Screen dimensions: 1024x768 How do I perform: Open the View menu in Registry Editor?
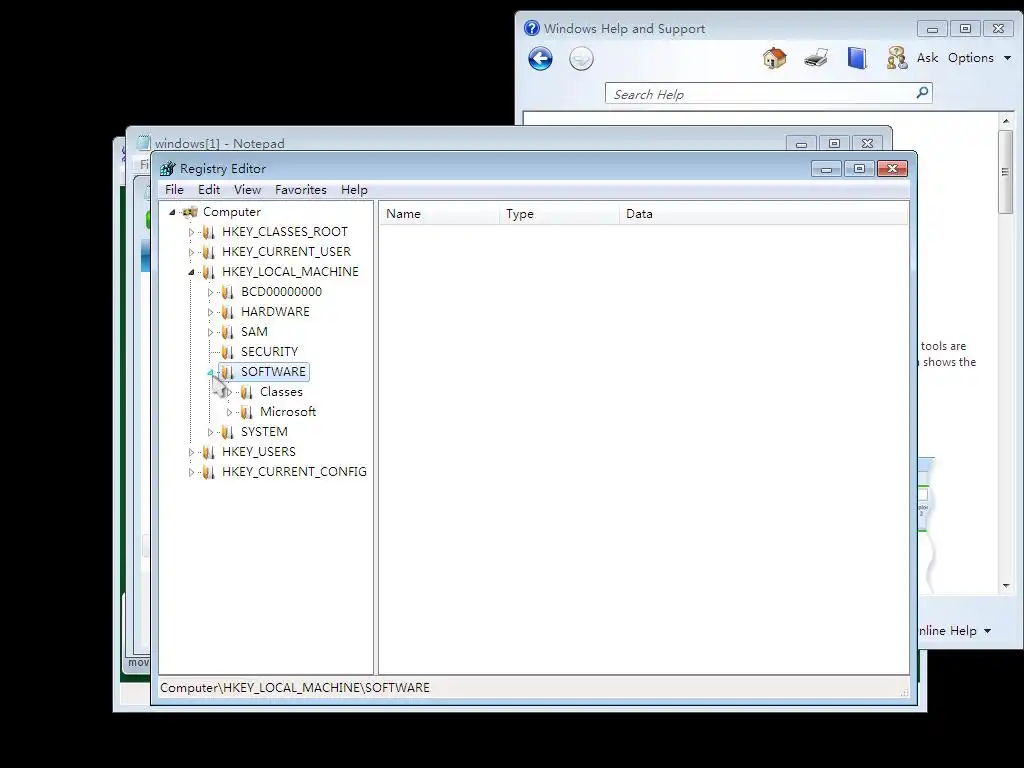248,189
